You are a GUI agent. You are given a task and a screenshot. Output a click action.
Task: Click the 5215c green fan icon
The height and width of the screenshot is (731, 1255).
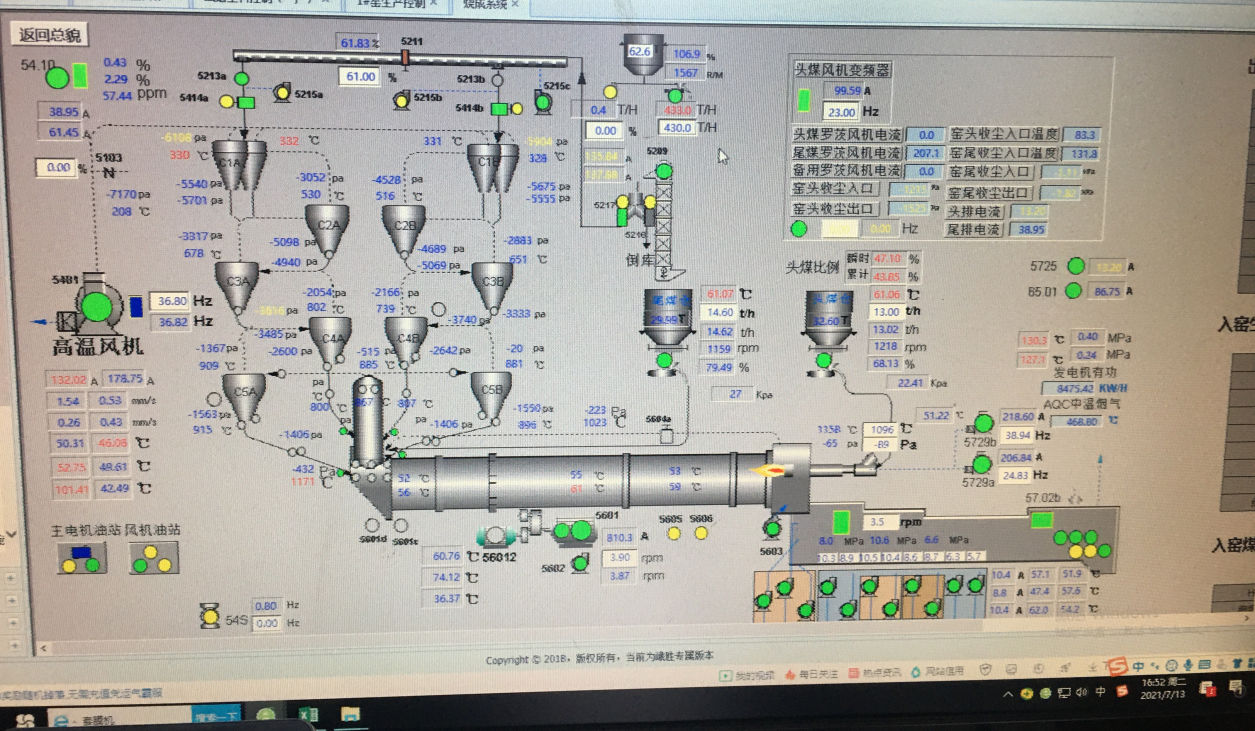543,101
